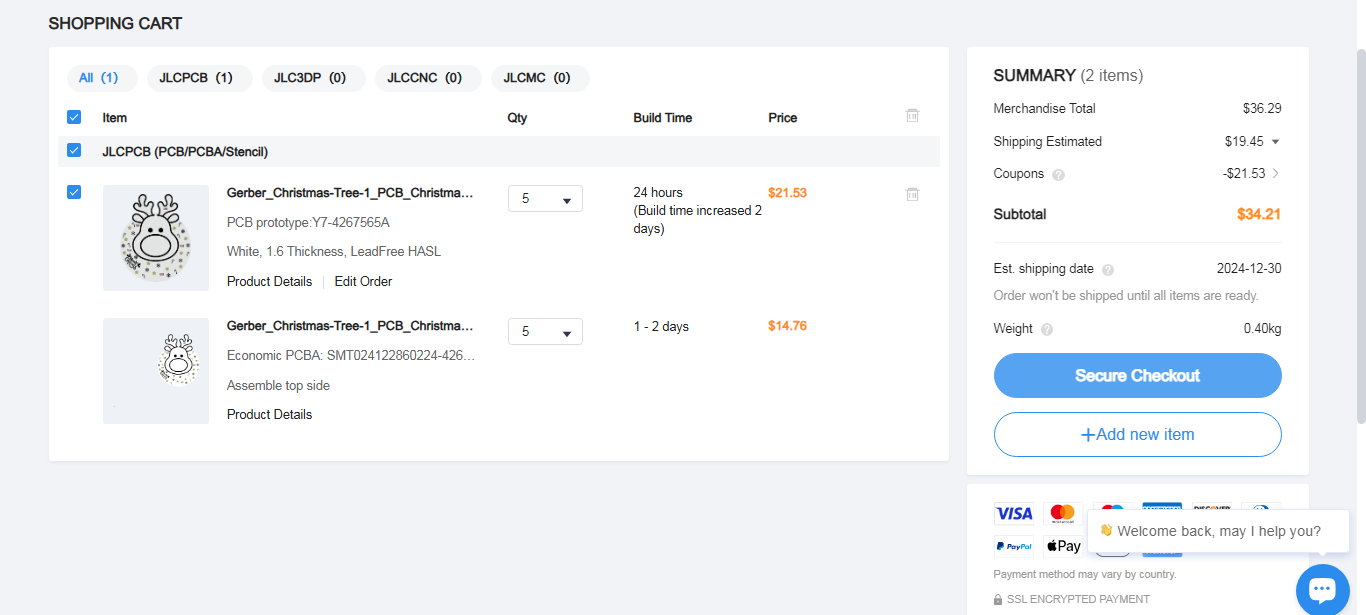
Task: Click the American Express payment logo
Action: tap(1162, 506)
